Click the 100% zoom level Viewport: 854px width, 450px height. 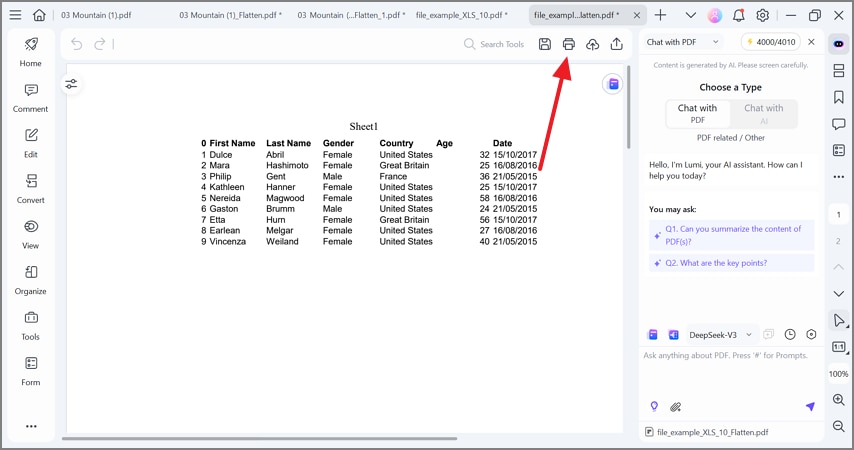coord(839,374)
